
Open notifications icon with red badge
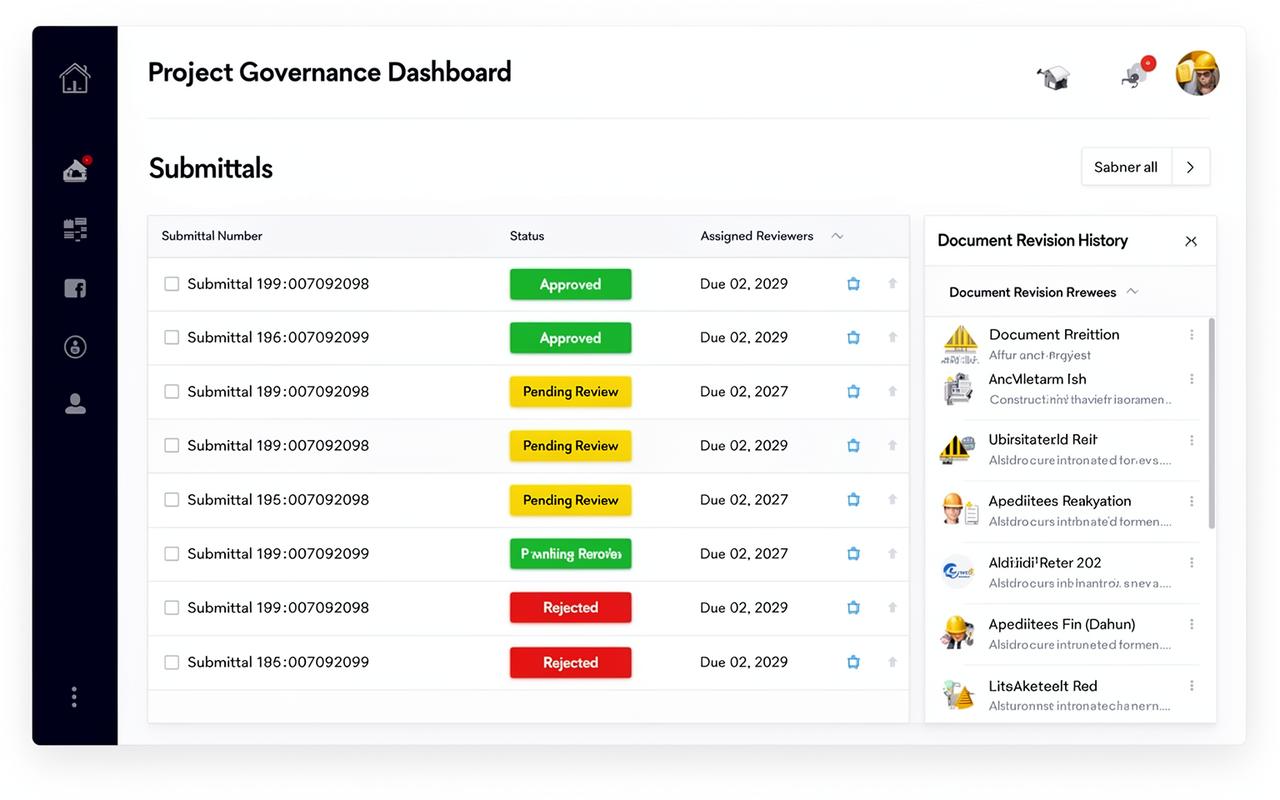click(1137, 73)
